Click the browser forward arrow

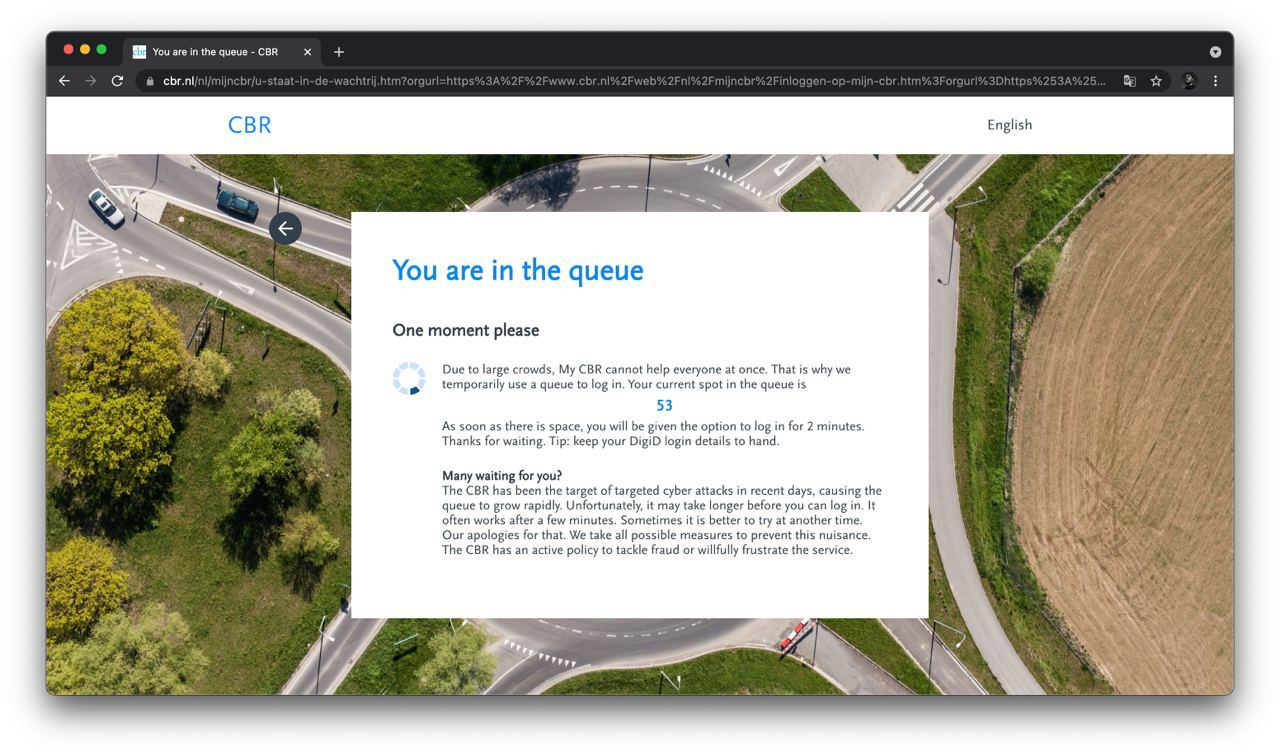pyautogui.click(x=91, y=81)
